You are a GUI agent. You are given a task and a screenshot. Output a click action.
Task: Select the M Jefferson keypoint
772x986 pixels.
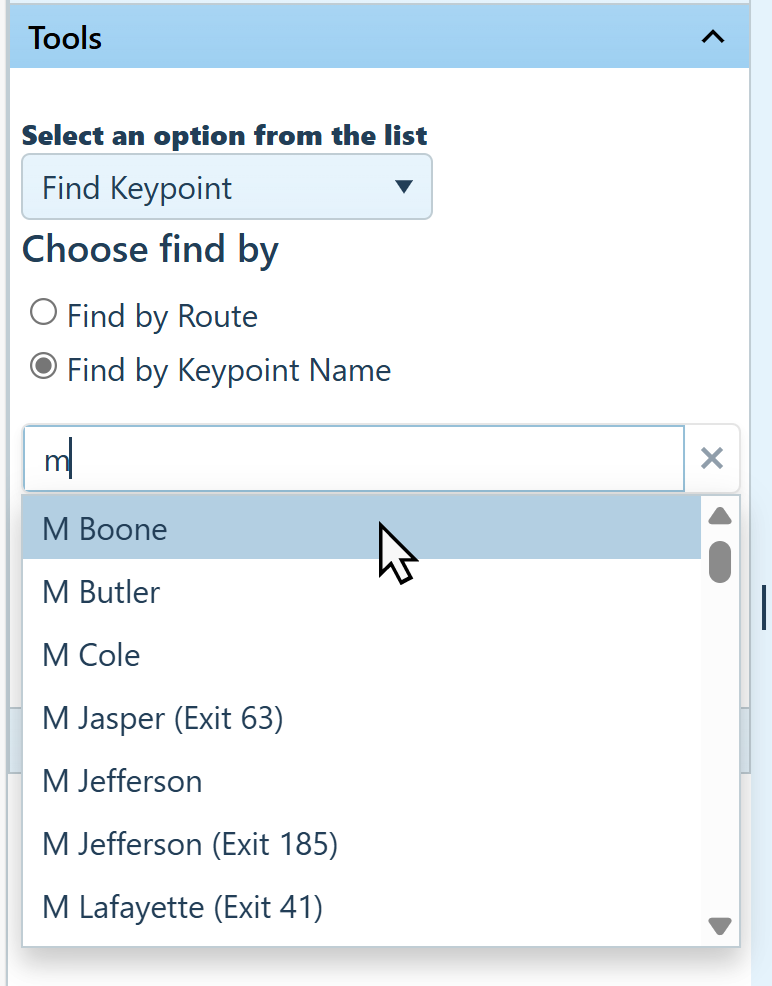click(122, 781)
